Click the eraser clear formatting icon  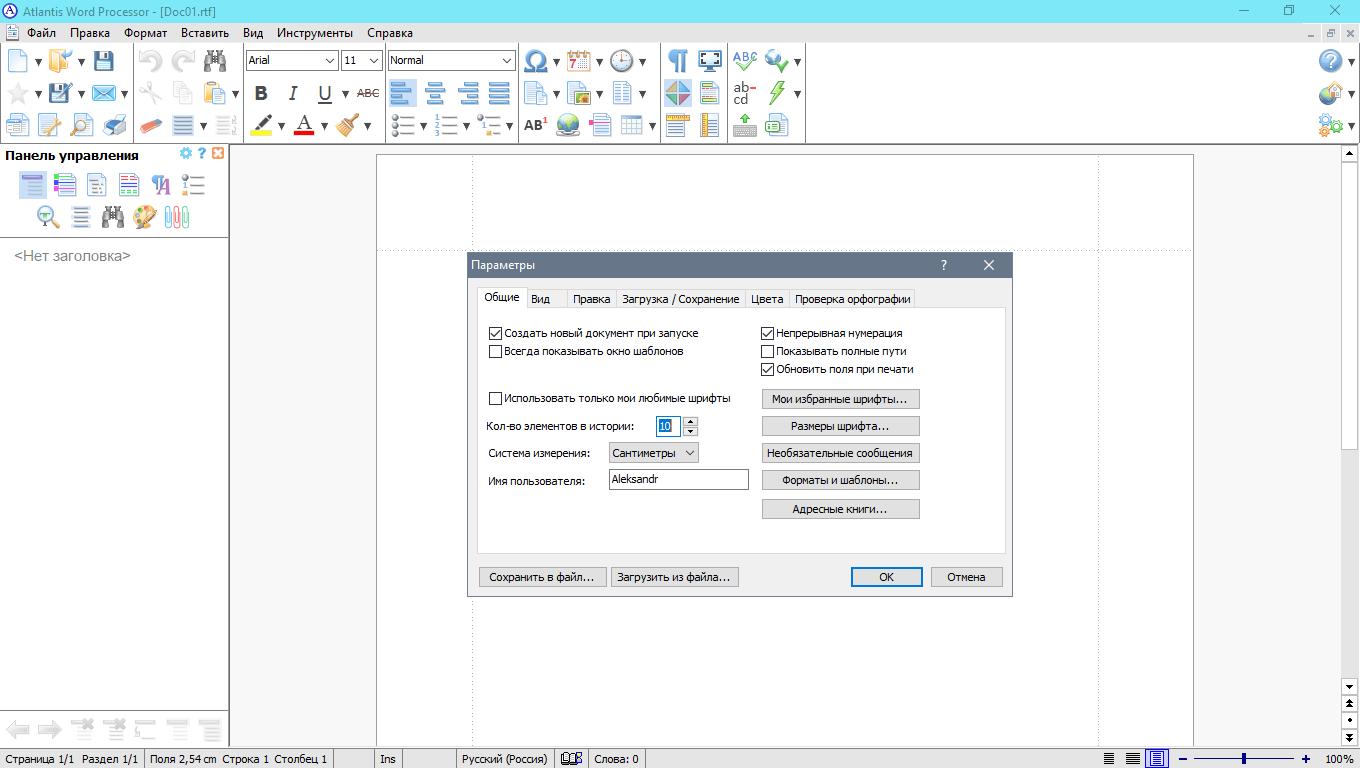[151, 125]
